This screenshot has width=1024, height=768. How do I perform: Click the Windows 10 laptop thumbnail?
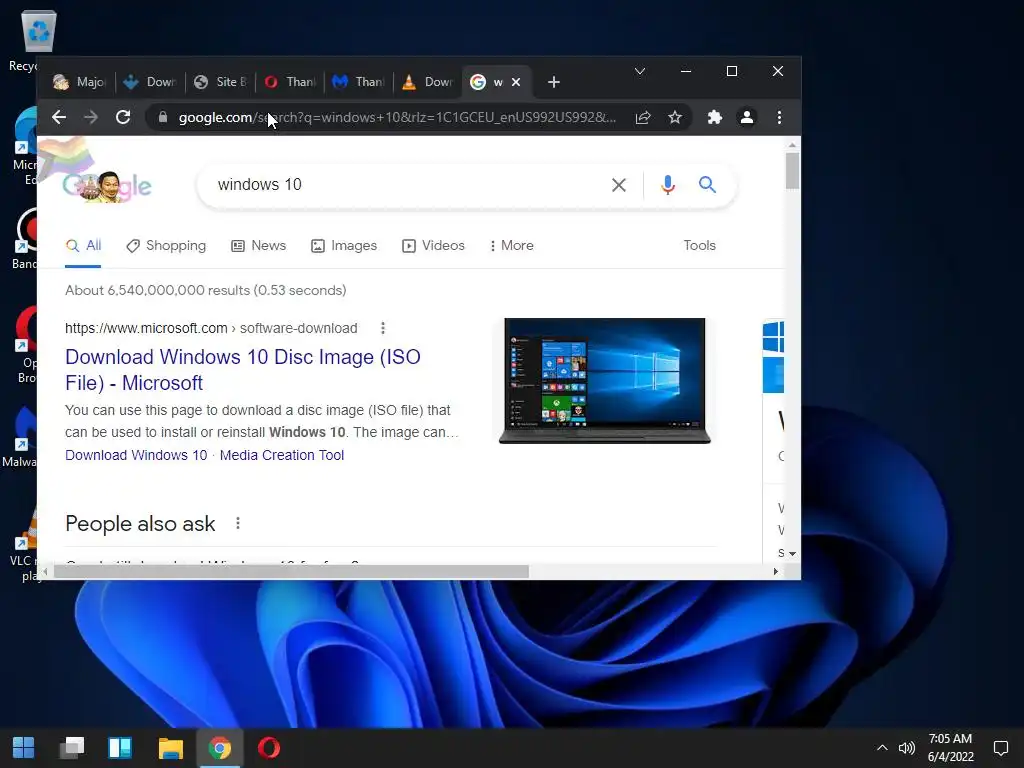[605, 381]
